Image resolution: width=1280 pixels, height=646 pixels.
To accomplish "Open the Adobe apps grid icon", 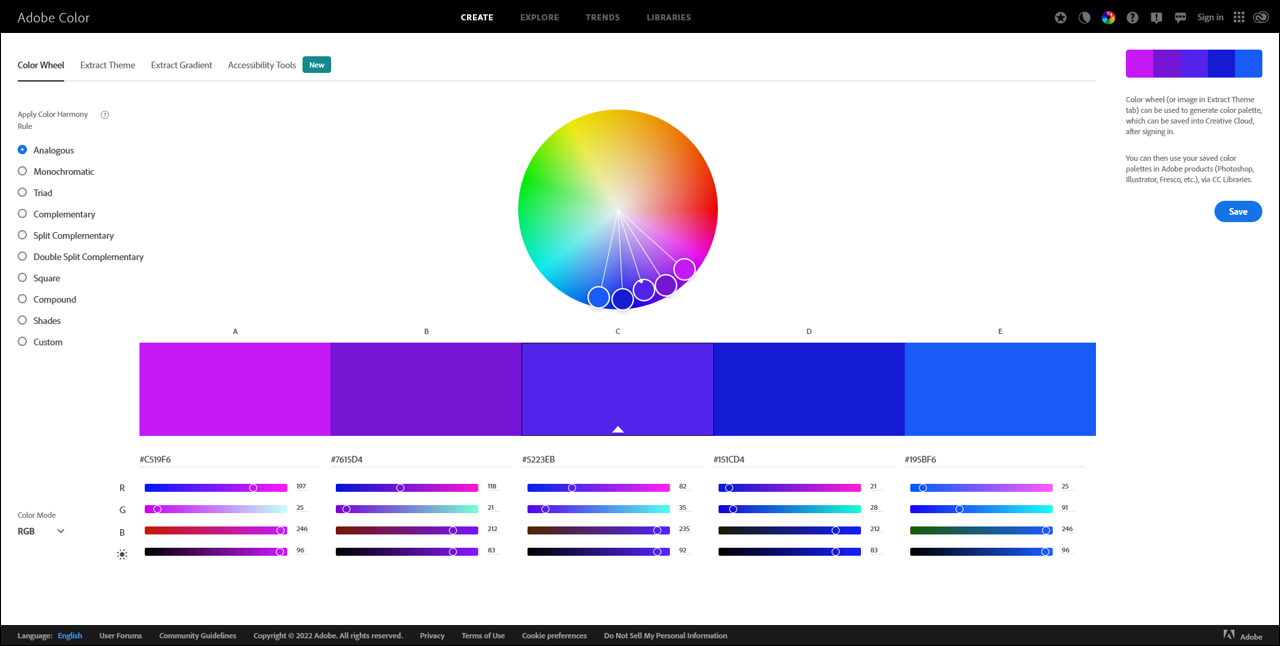I will coord(1238,17).
